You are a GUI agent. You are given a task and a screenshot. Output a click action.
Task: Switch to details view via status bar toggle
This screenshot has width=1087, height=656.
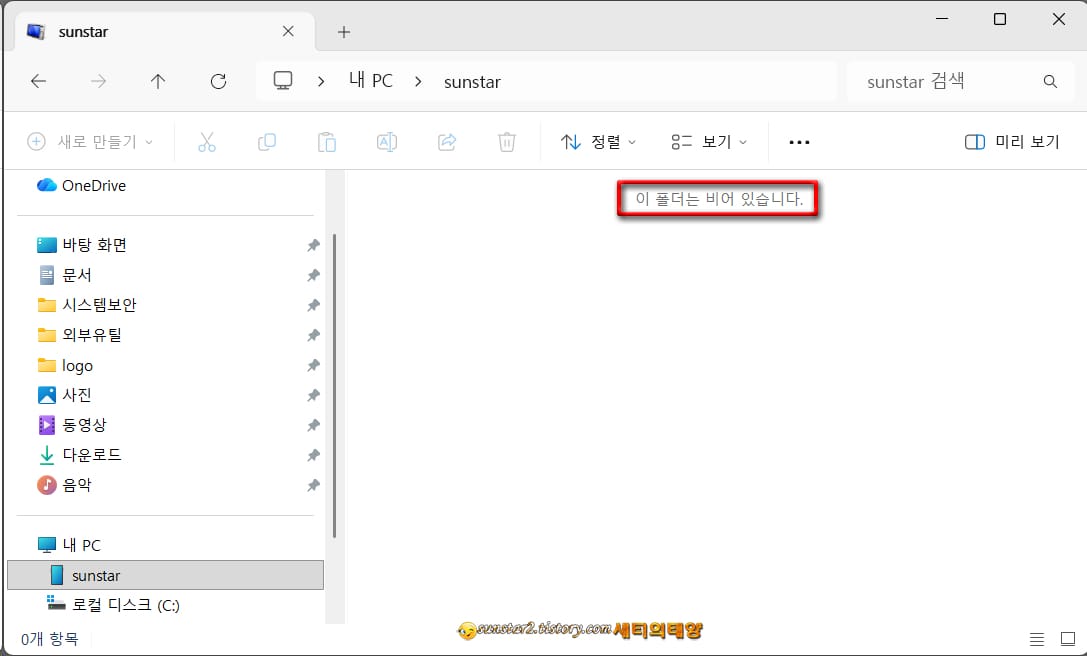[1037, 638]
